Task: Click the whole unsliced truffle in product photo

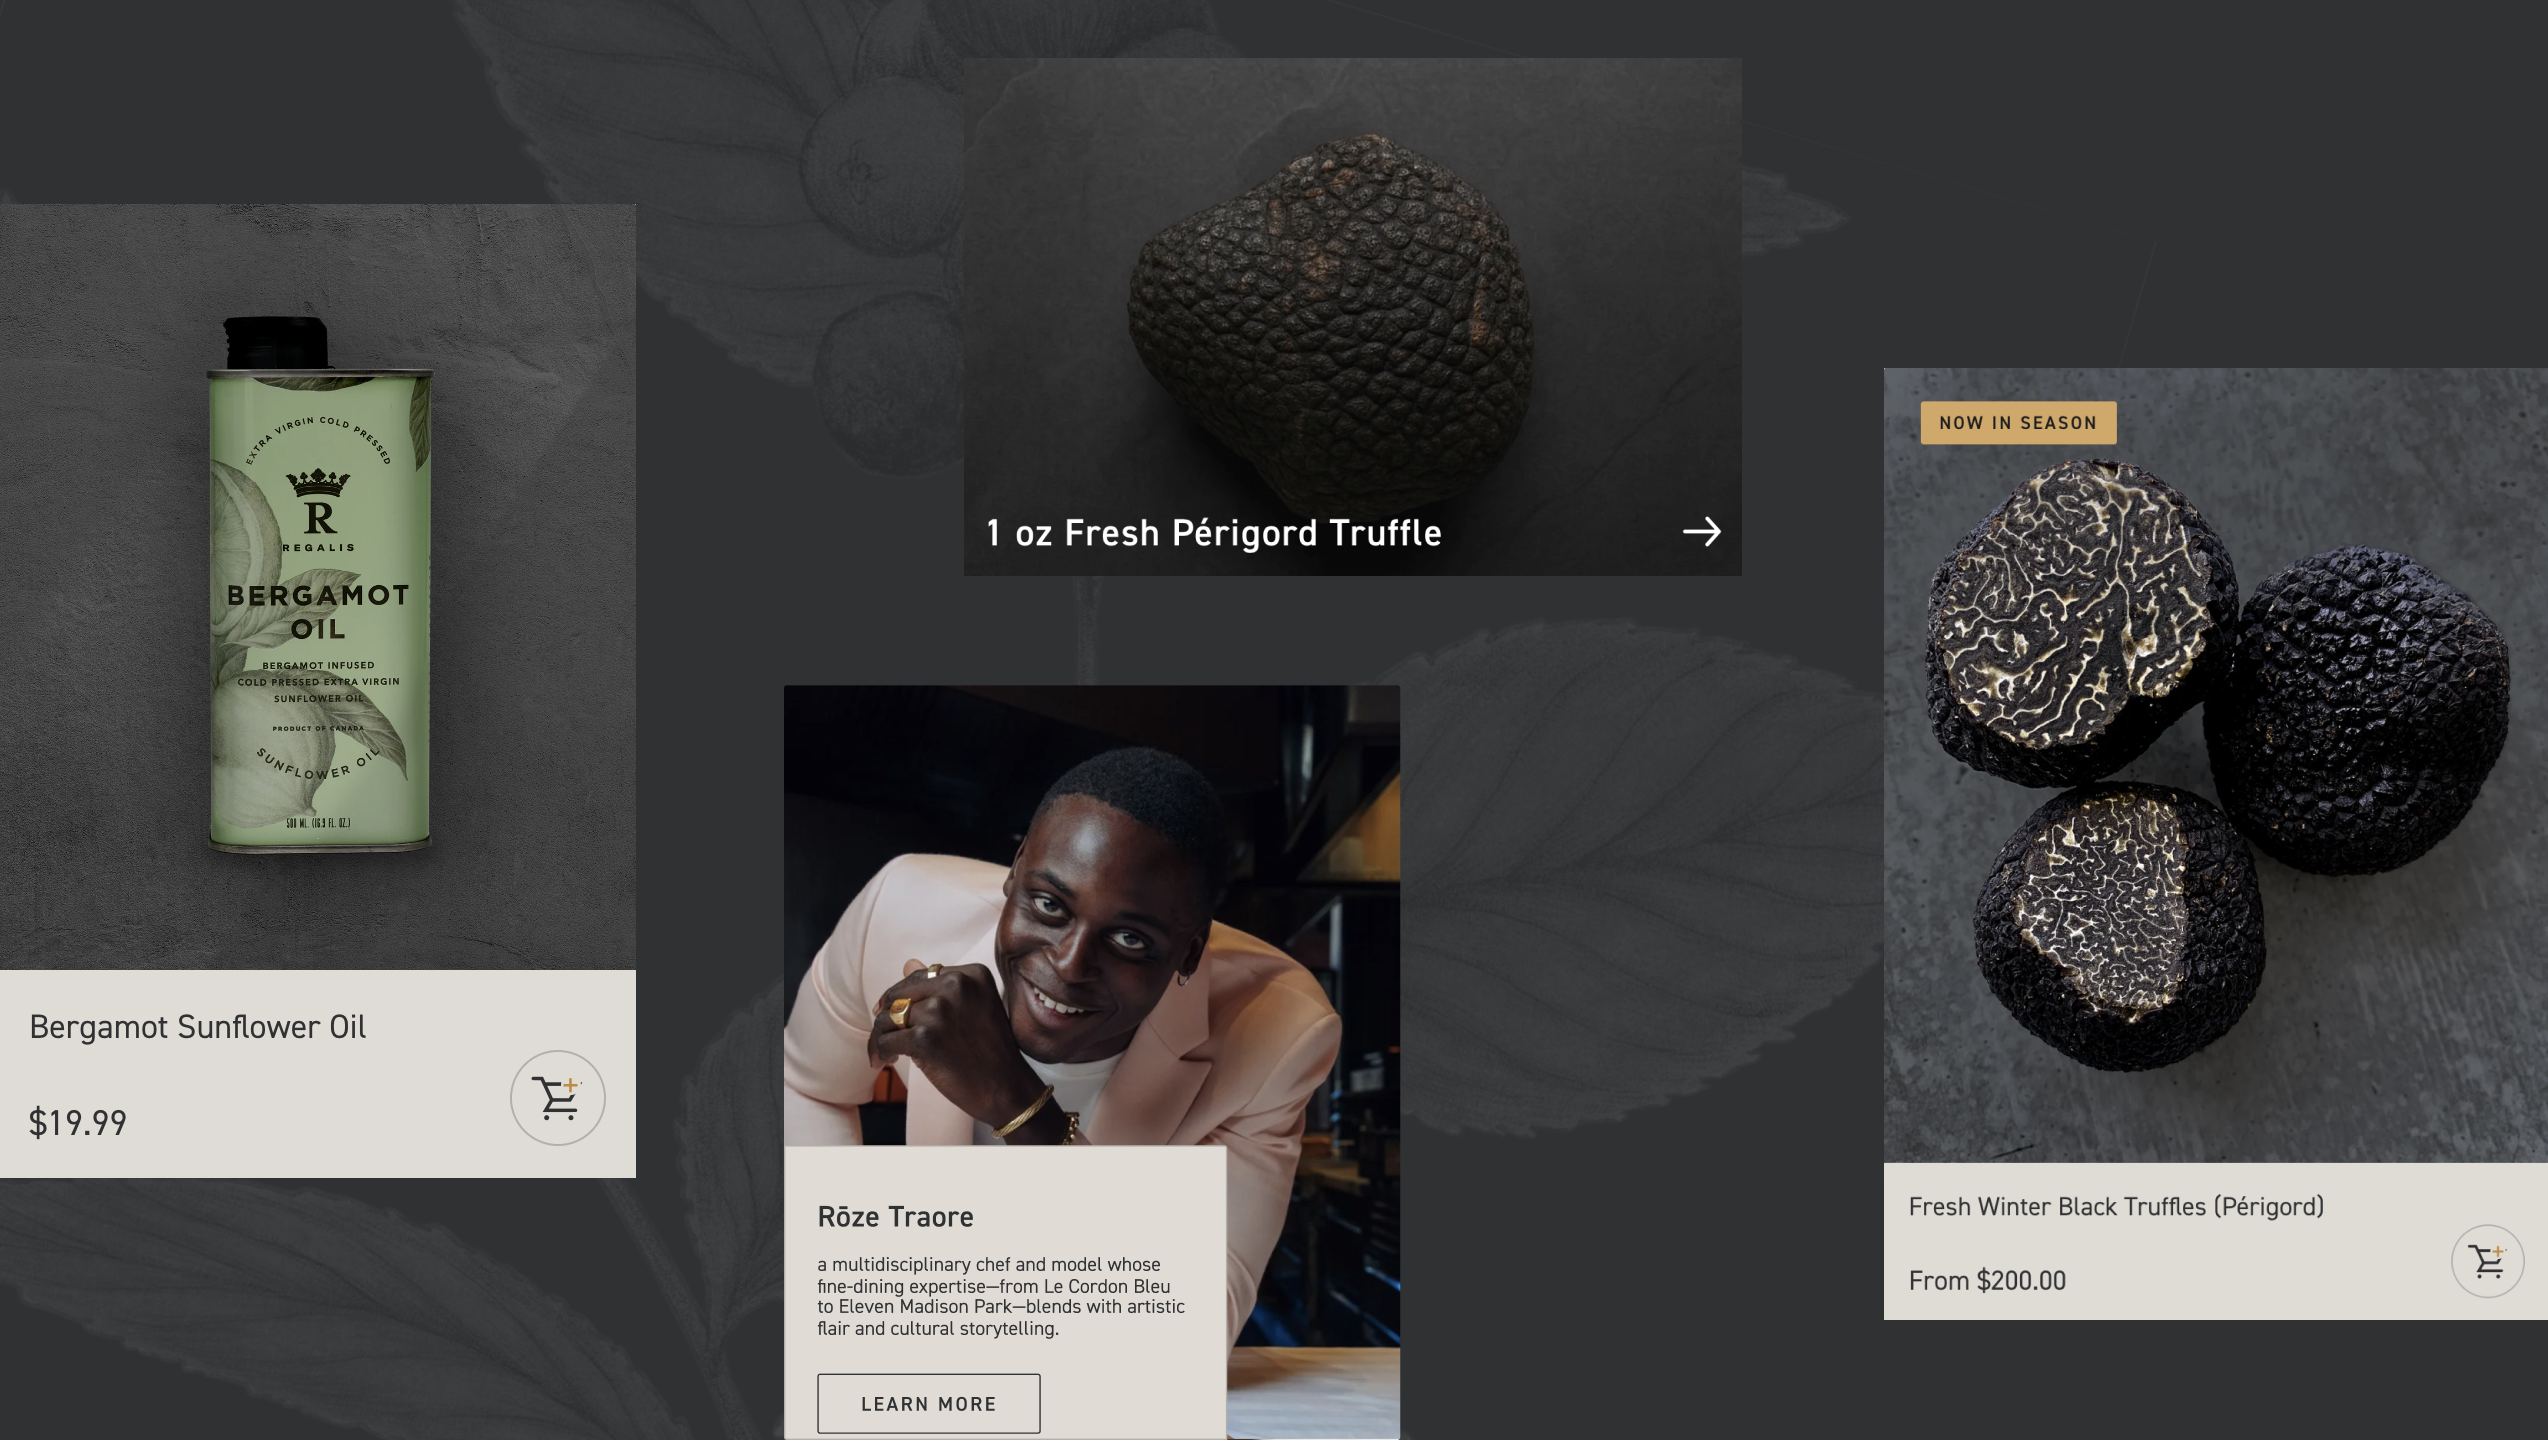Action: click(x=2357, y=710)
